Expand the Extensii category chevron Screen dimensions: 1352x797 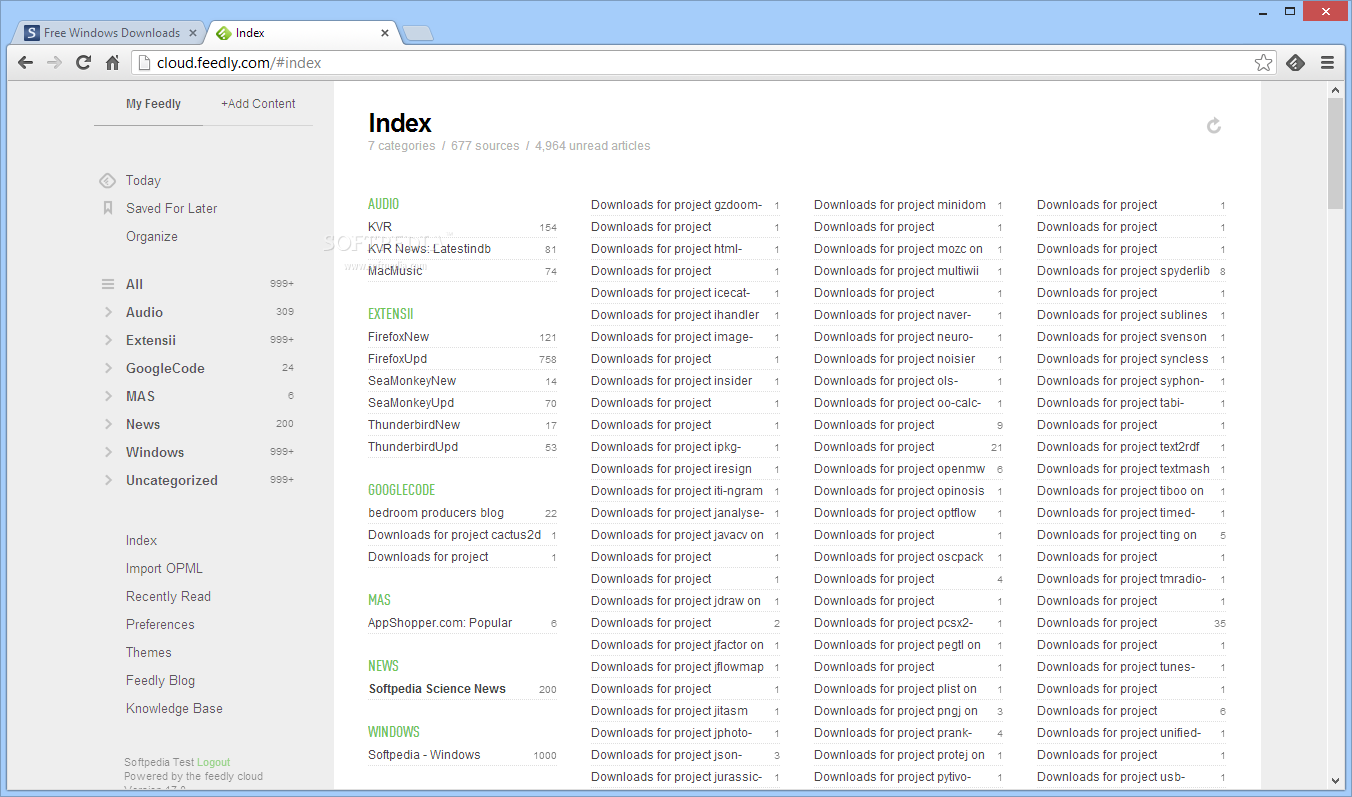click(x=107, y=340)
